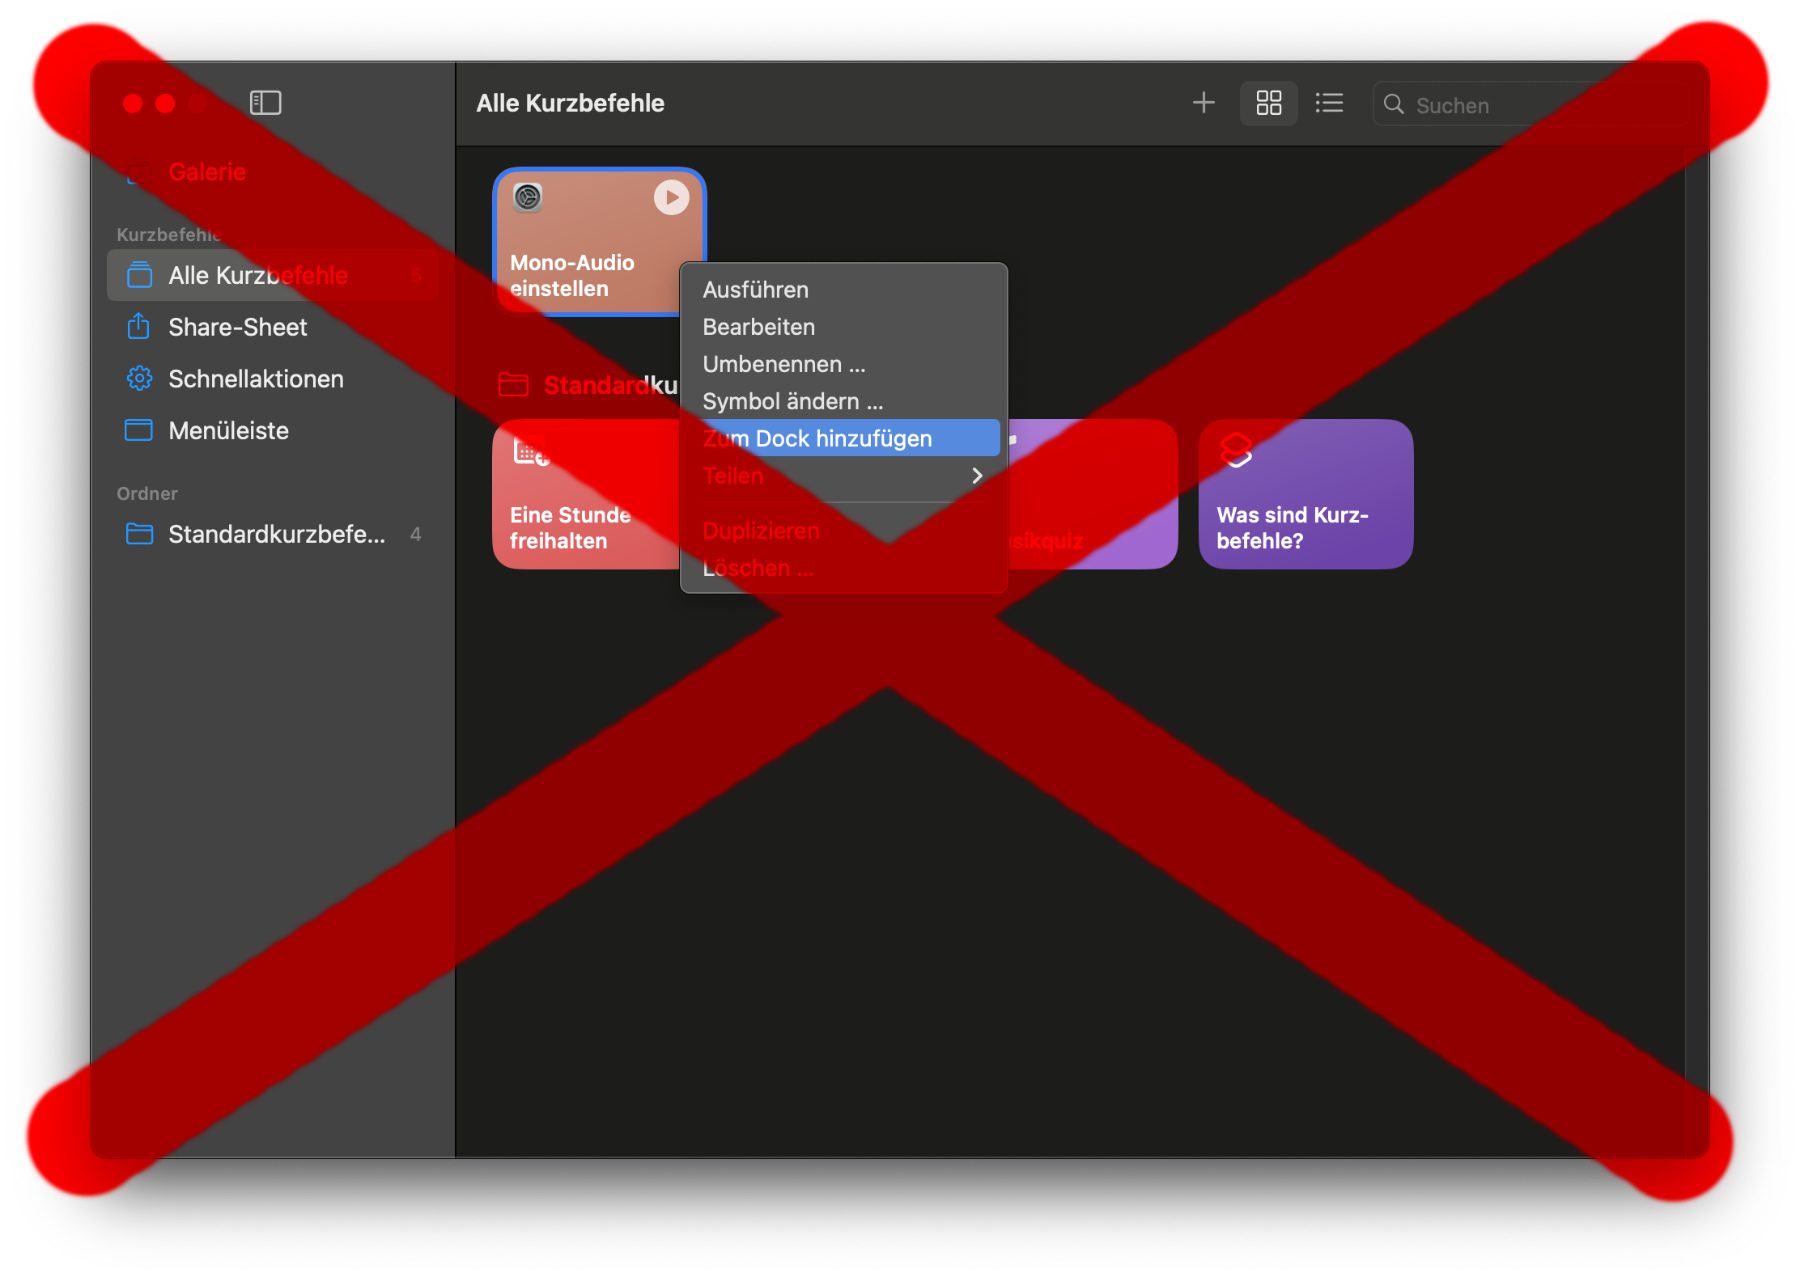Open Schnellaktionen gear item
1800x1278 pixels.
(x=255, y=379)
